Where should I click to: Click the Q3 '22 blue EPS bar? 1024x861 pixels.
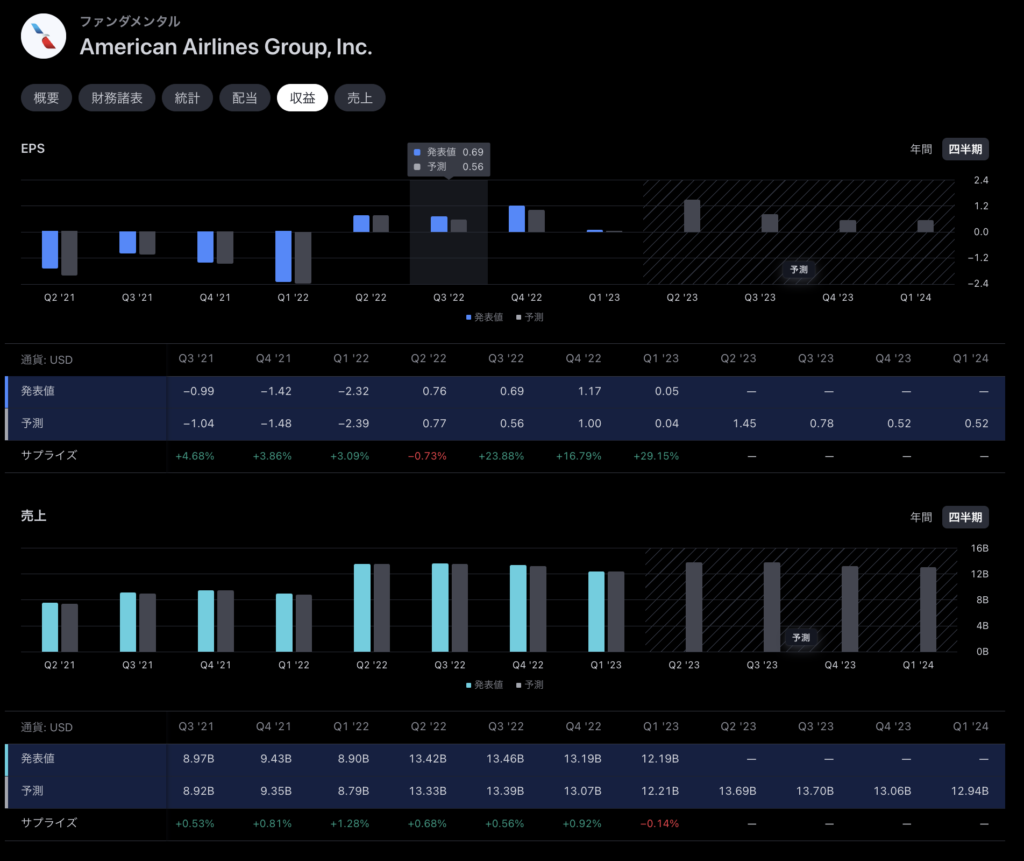439,224
